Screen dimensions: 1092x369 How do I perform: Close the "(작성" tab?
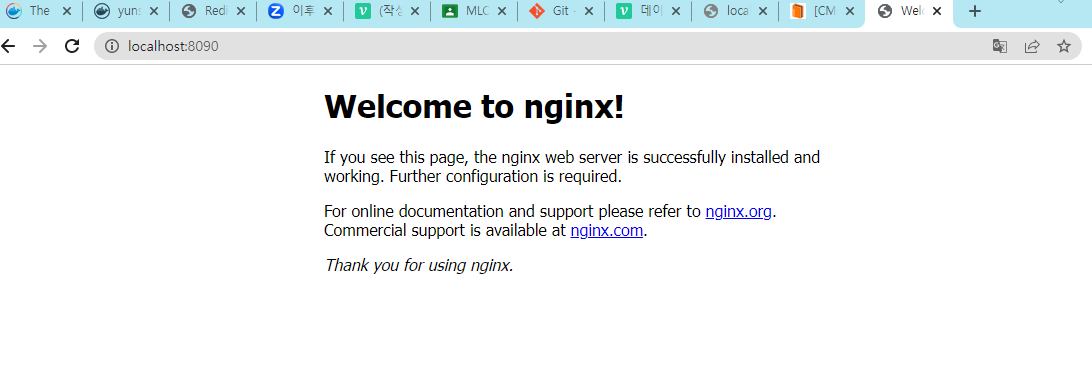[x=415, y=11]
